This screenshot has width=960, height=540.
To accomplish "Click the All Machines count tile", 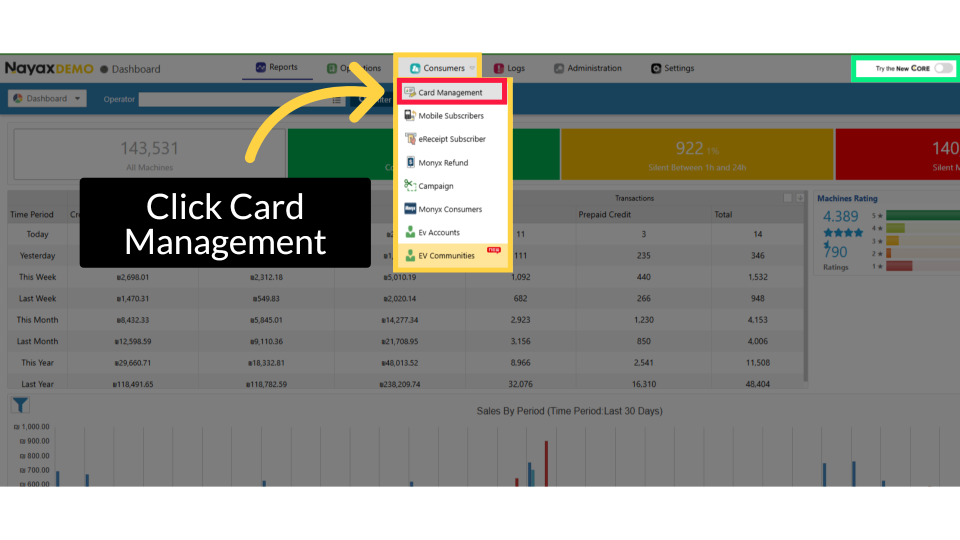I will click(x=149, y=154).
